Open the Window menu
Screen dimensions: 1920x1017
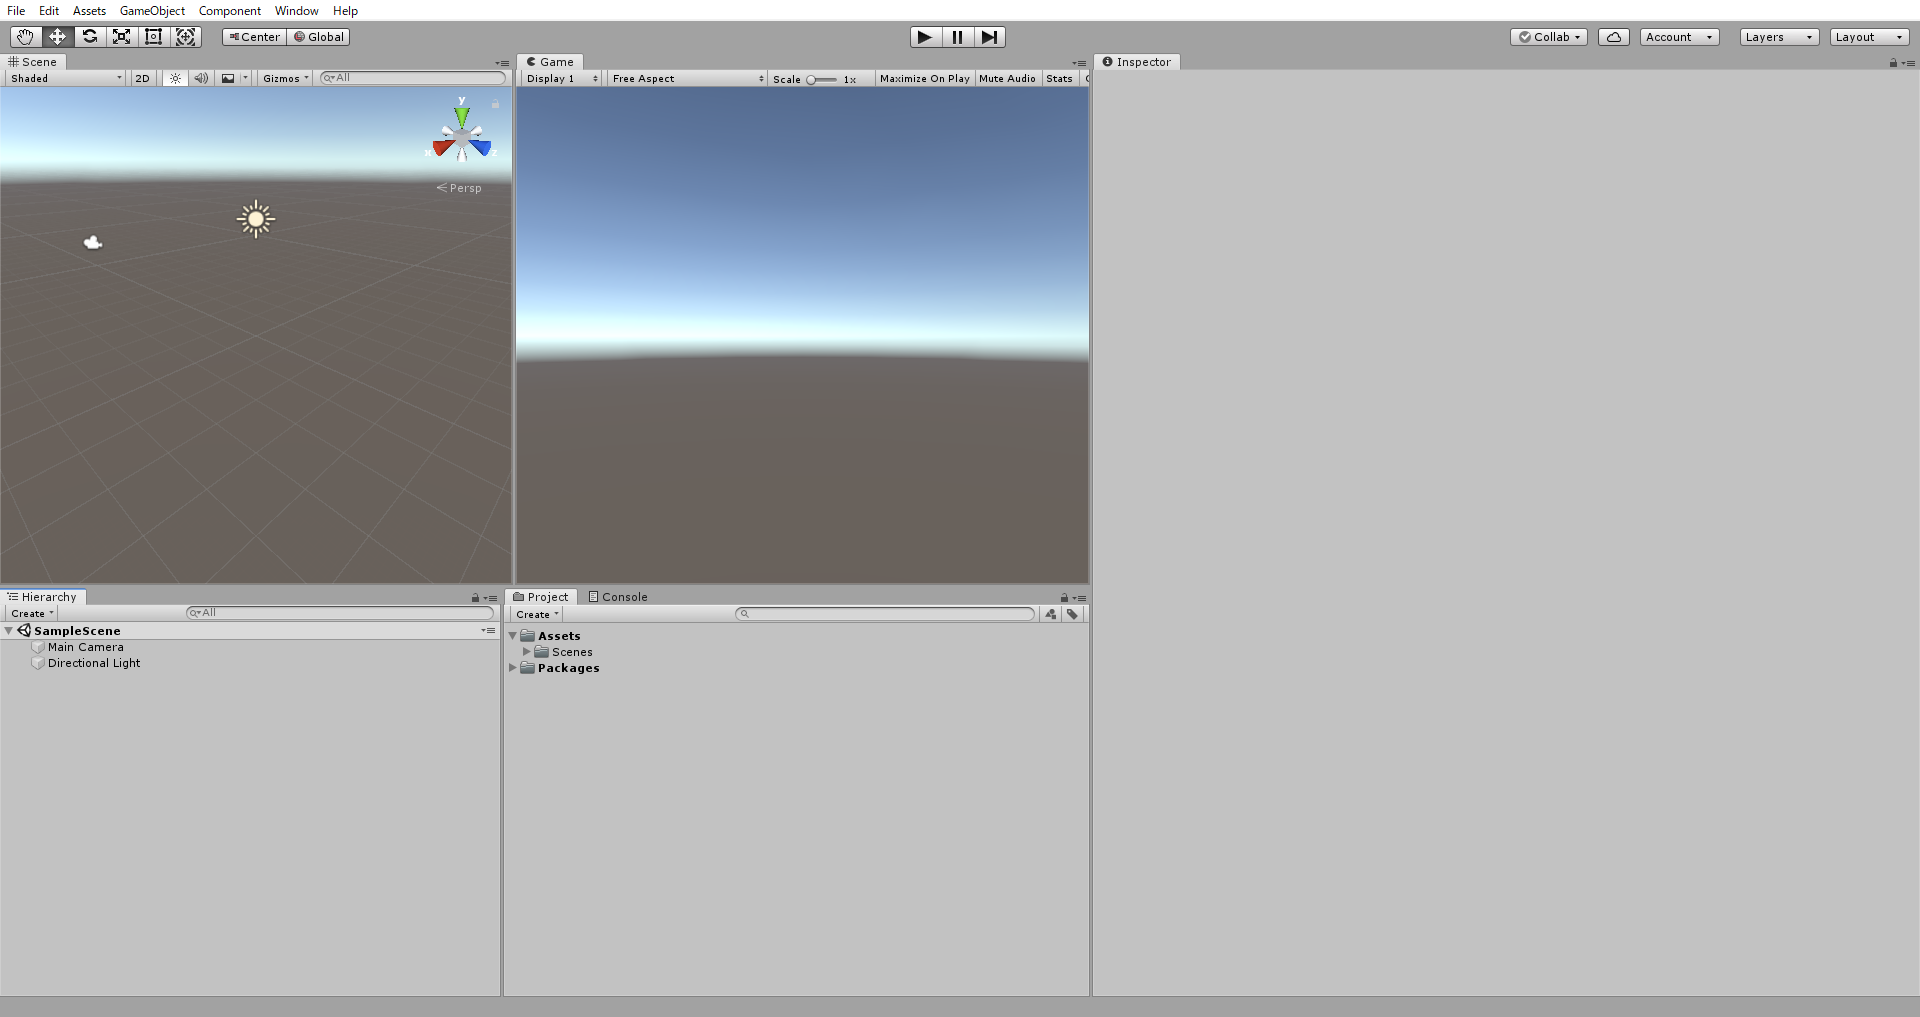pyautogui.click(x=297, y=11)
